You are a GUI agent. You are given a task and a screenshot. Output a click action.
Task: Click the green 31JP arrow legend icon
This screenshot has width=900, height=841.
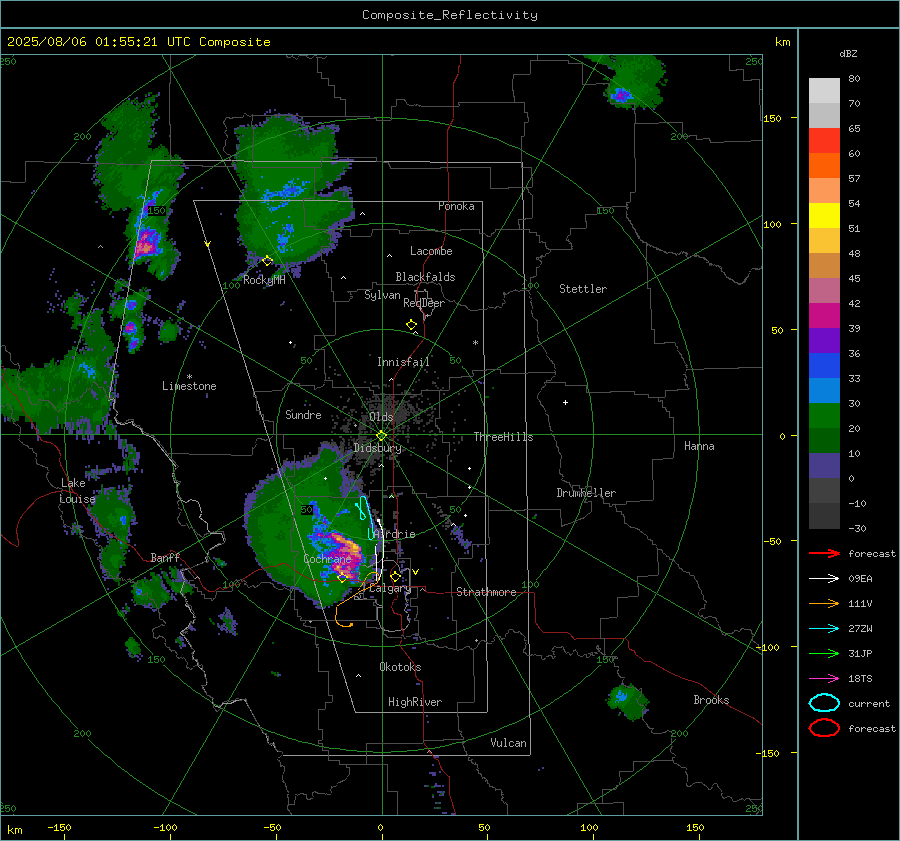pyautogui.click(x=824, y=653)
